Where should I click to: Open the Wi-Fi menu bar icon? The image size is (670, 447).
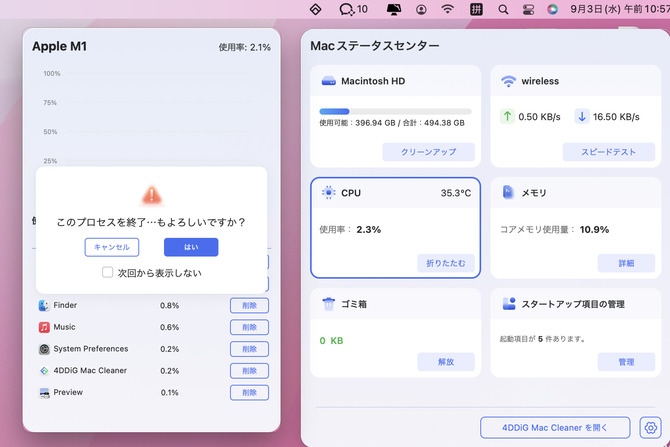(447, 9)
